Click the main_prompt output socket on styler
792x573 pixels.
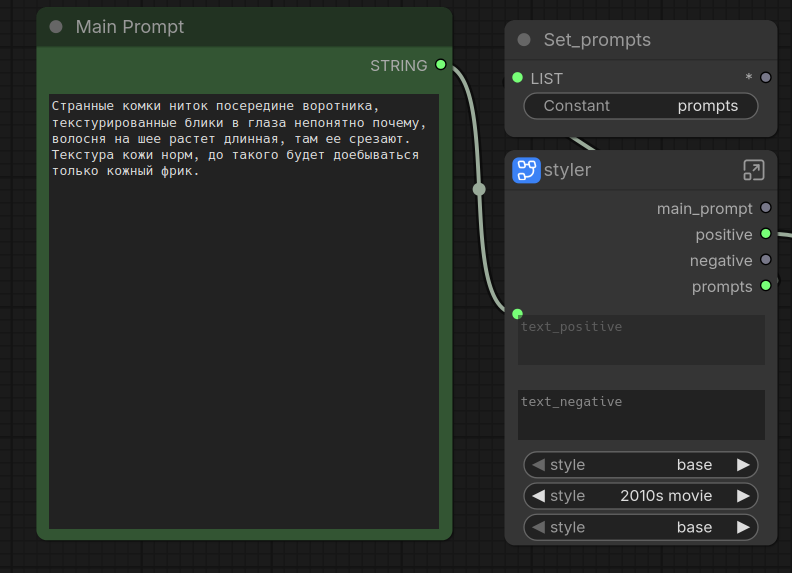pyautogui.click(x=766, y=208)
